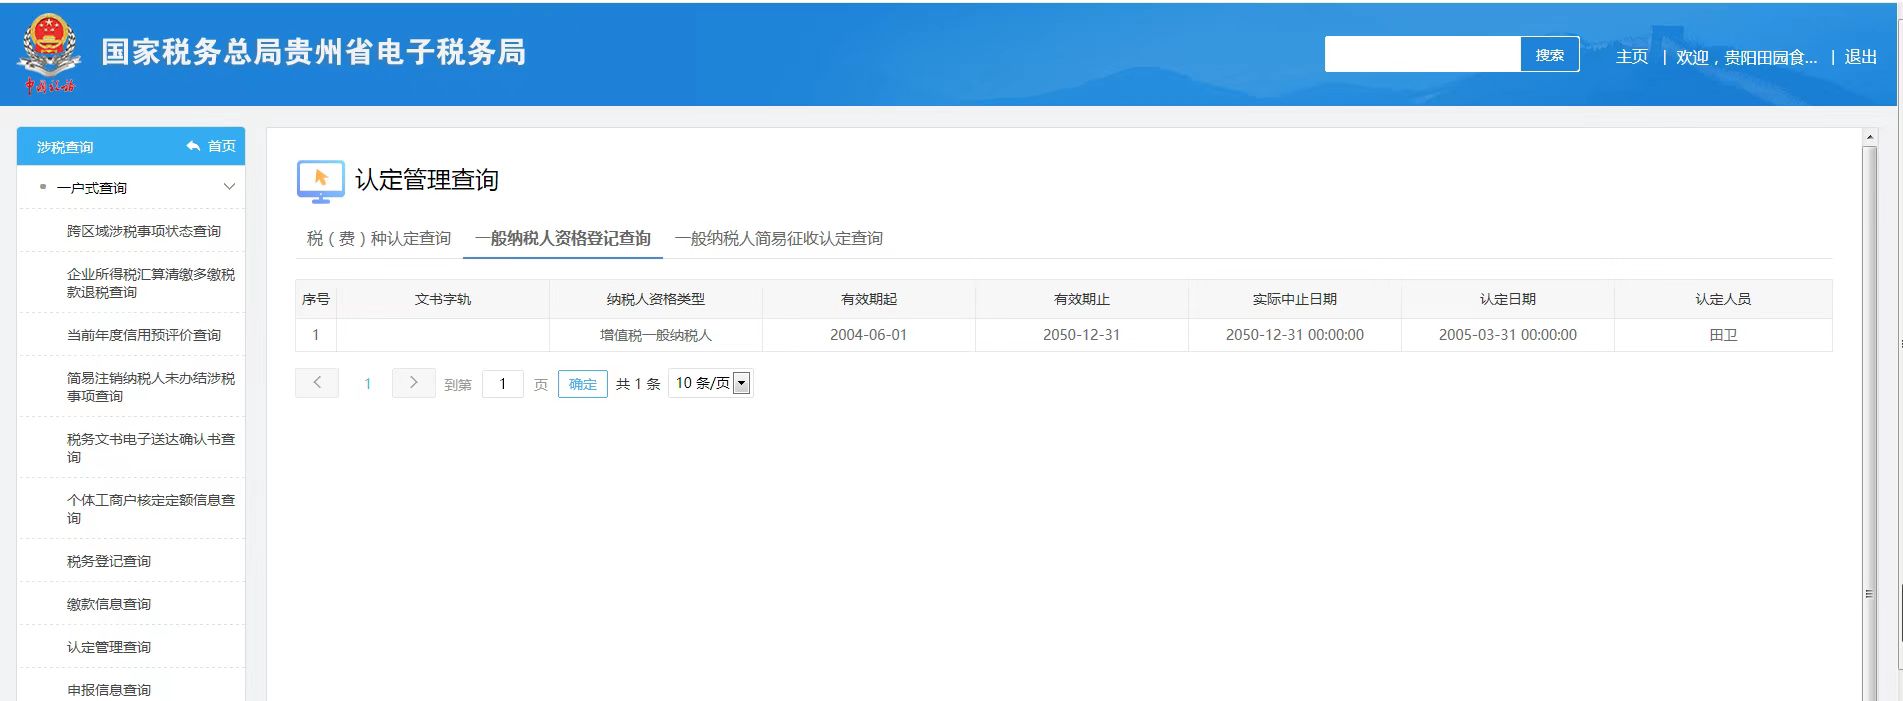This screenshot has width=1903, height=701.
Task: Switch to 税（费）种认定查询 tab
Action: point(378,238)
